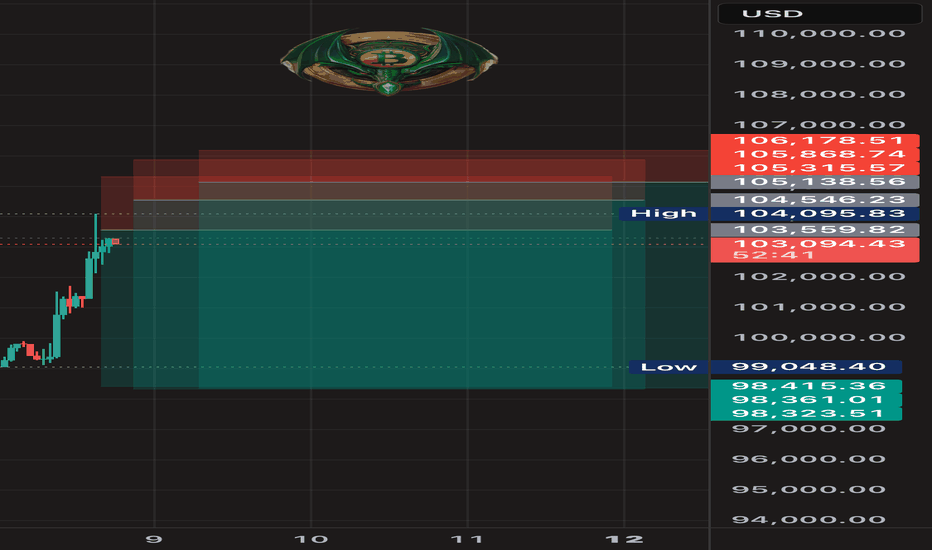Click the Bitcoin dragon emblem image
The image size is (932, 550).
pyautogui.click(x=389, y=62)
